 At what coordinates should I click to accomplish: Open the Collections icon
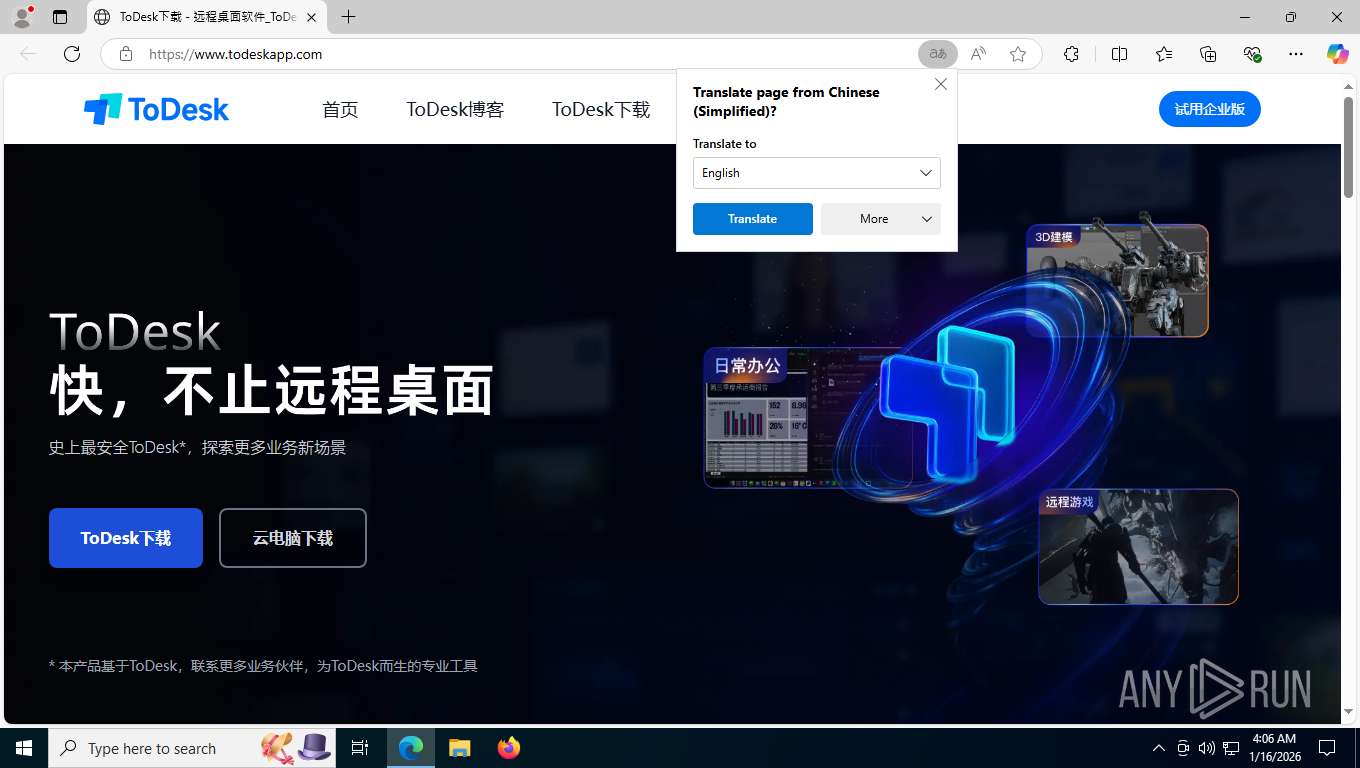pos(1208,54)
